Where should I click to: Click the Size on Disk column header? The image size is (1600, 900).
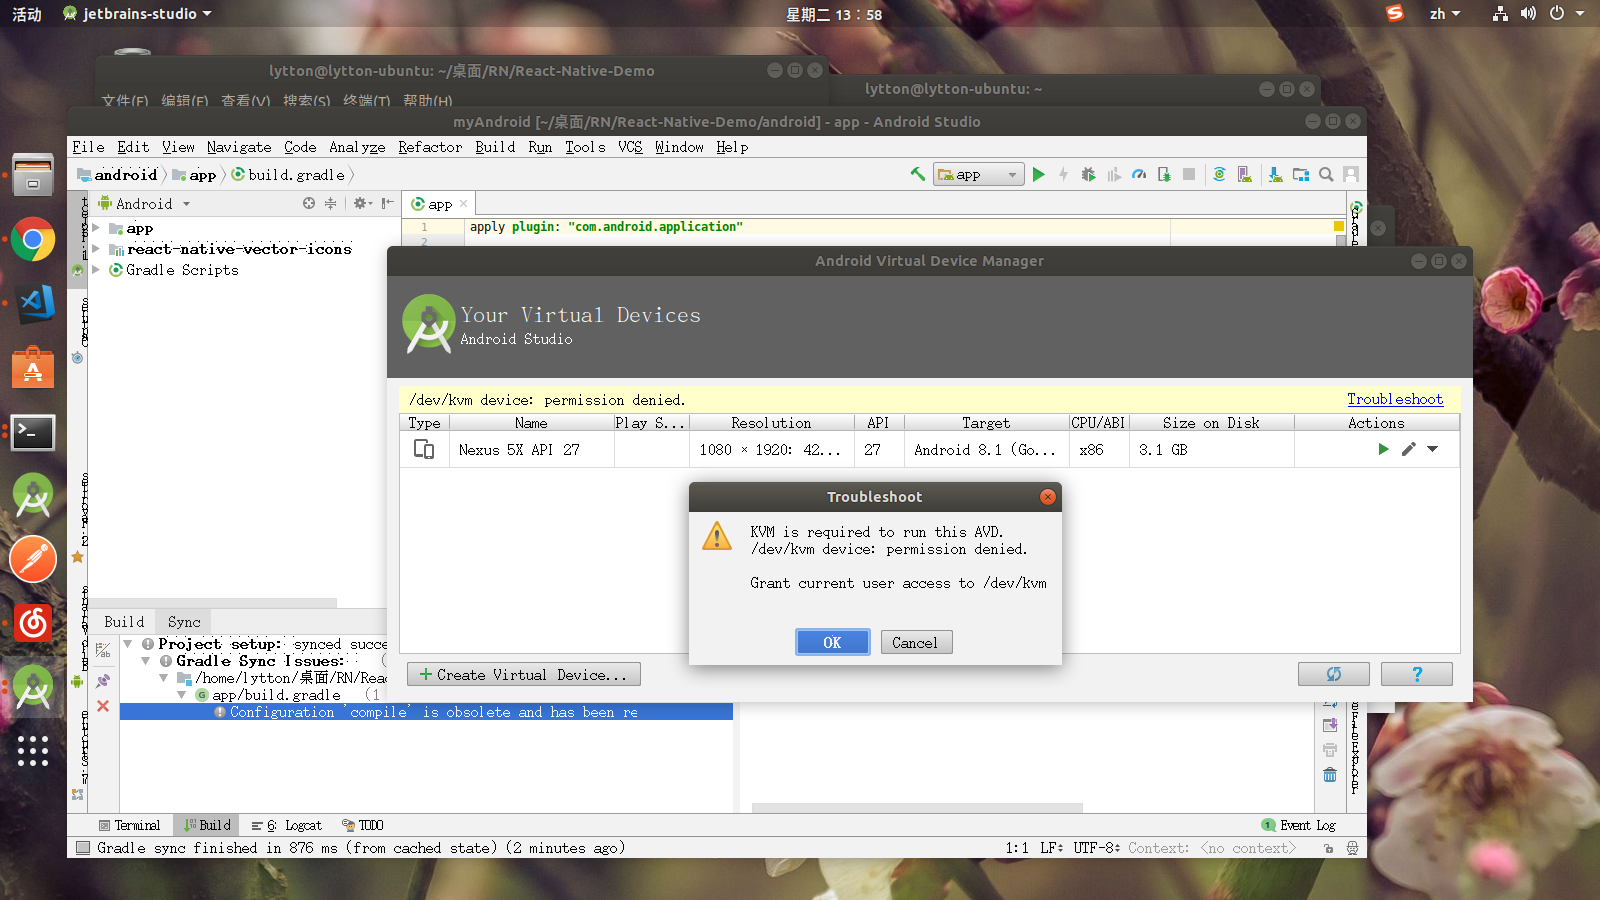[x=1211, y=423]
